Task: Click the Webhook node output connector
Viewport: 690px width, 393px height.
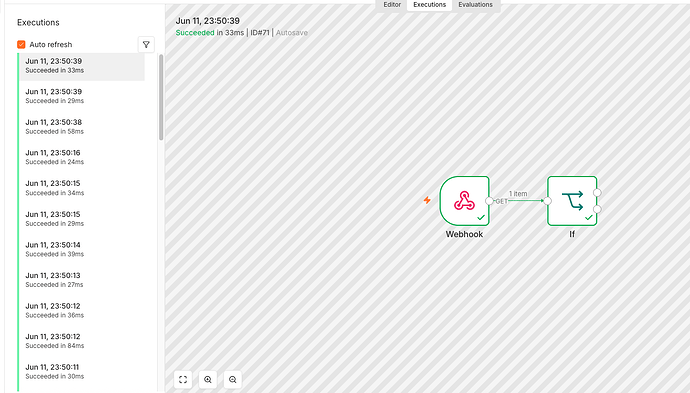Action: (489, 201)
